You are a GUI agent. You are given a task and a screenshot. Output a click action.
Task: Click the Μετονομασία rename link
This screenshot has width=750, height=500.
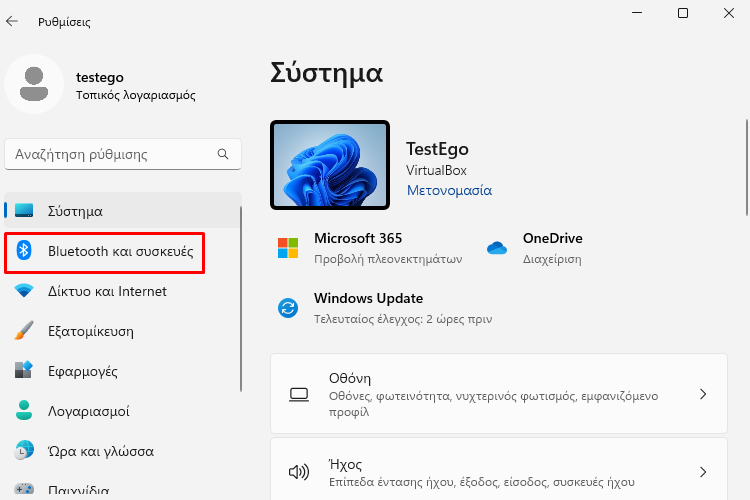pos(449,190)
